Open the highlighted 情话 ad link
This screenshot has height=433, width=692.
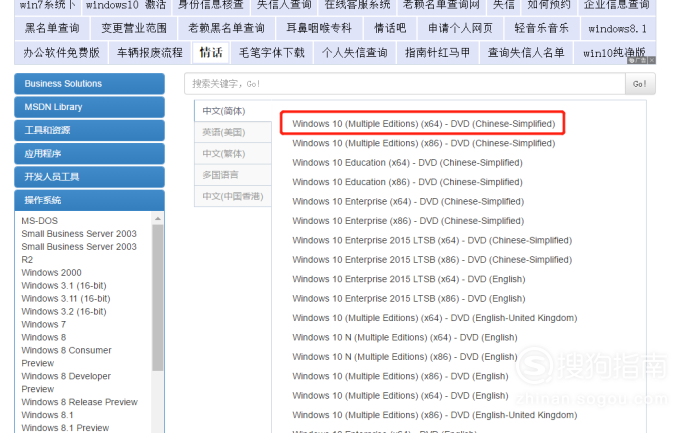pos(211,53)
